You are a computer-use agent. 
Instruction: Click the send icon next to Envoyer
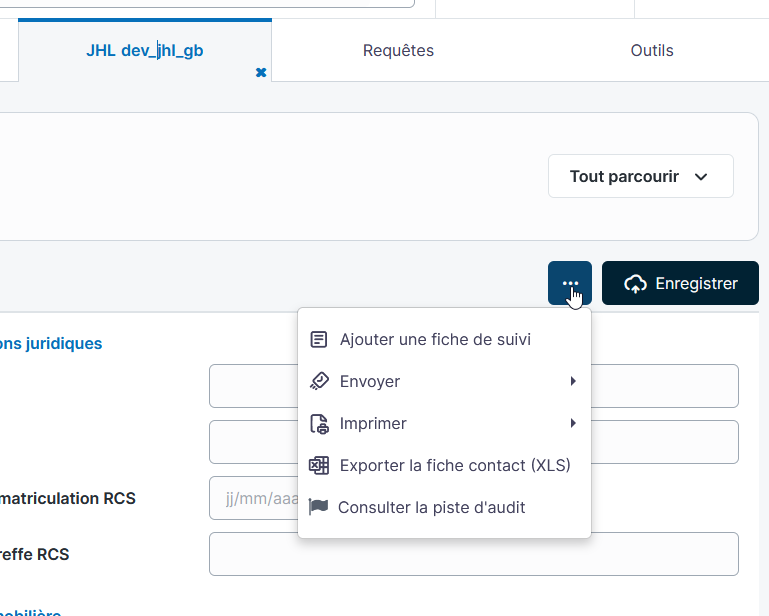point(319,382)
